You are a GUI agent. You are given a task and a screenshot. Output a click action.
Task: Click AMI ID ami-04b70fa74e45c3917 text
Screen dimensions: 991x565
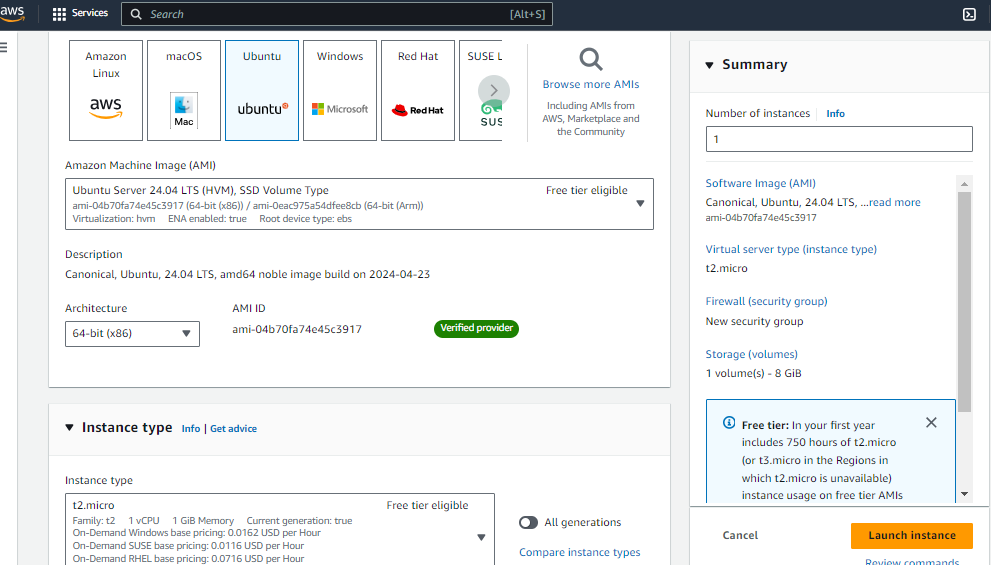(297, 329)
